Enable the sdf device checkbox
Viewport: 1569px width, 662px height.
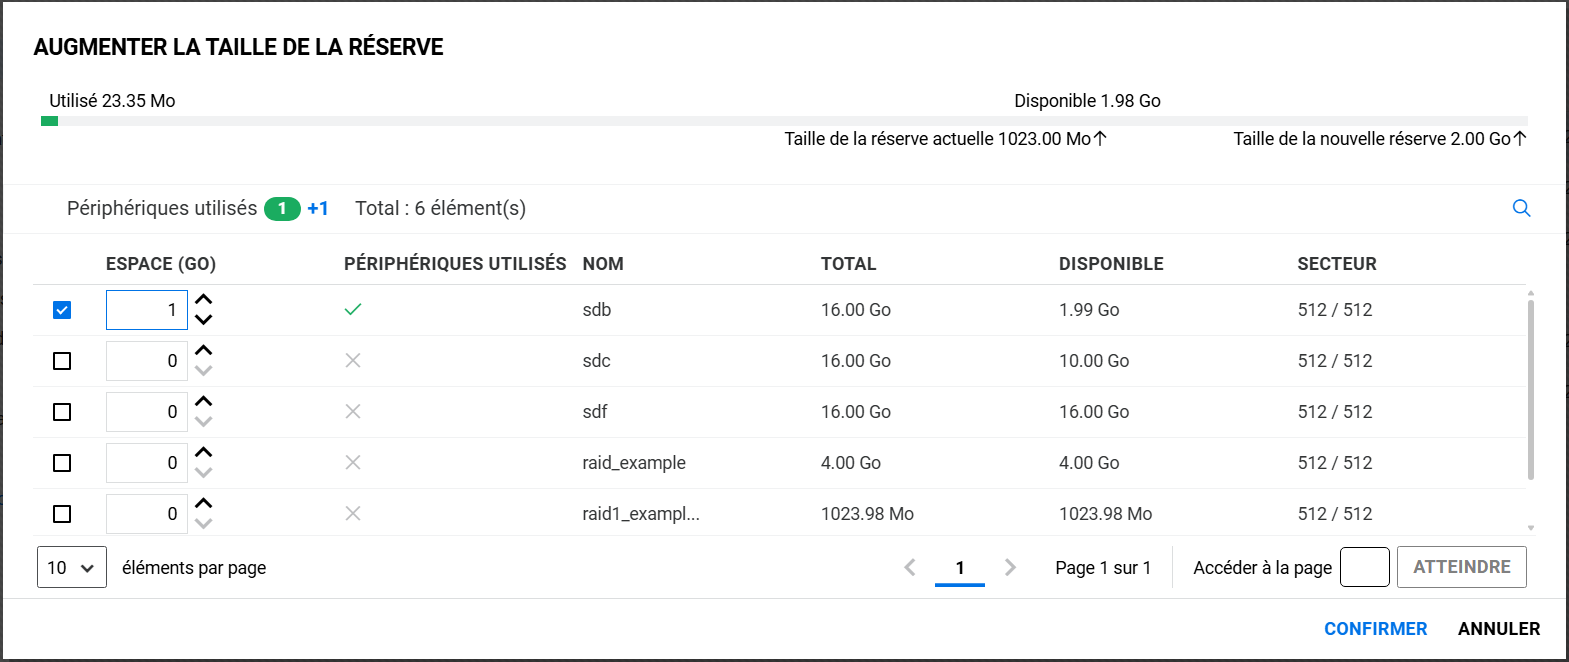click(x=62, y=412)
